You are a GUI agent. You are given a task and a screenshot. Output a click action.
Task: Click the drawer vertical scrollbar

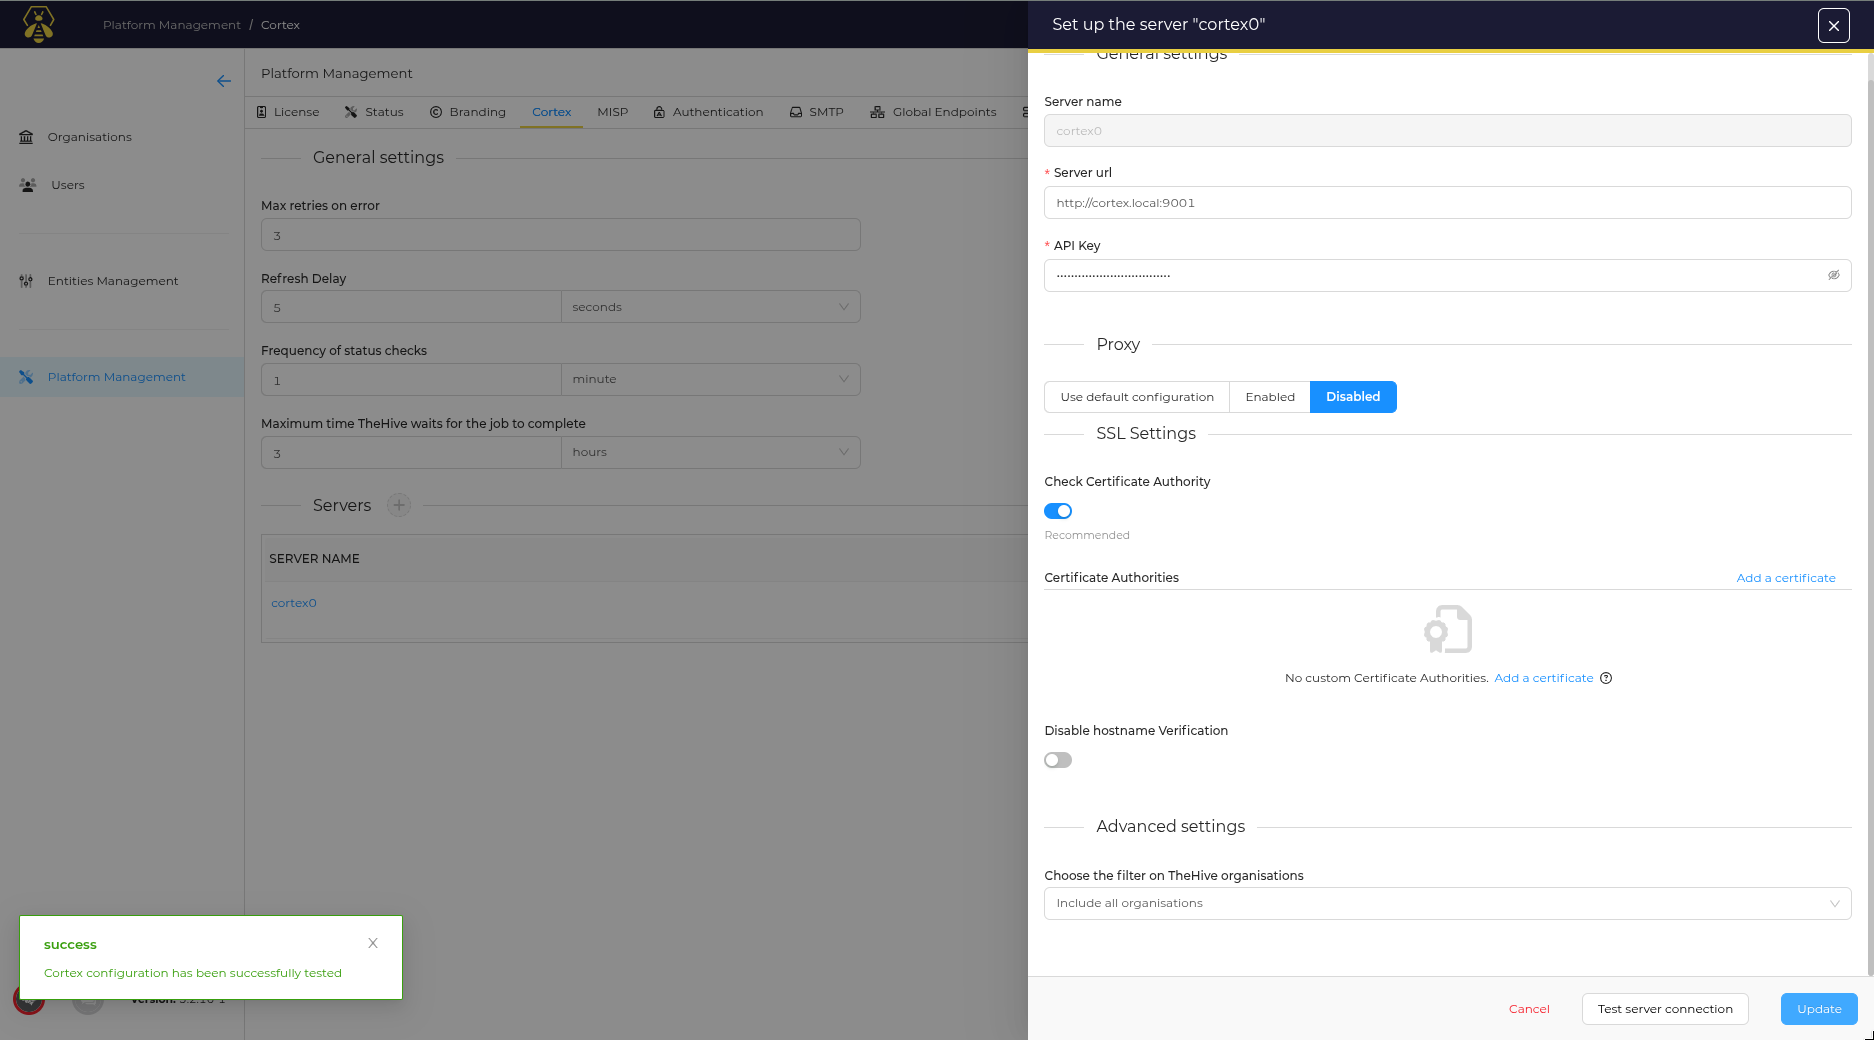click(x=1870, y=528)
